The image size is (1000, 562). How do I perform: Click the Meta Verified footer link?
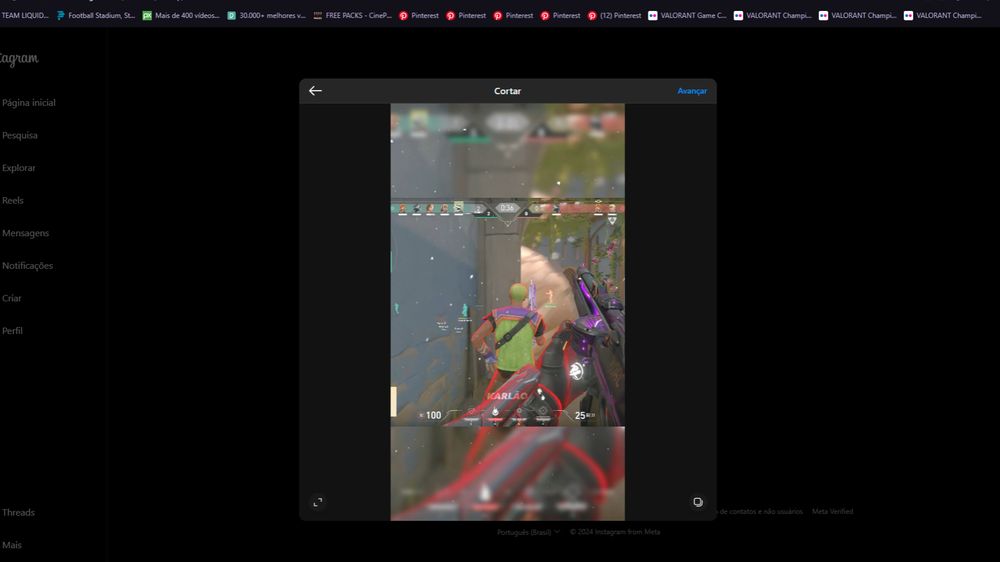tap(832, 512)
